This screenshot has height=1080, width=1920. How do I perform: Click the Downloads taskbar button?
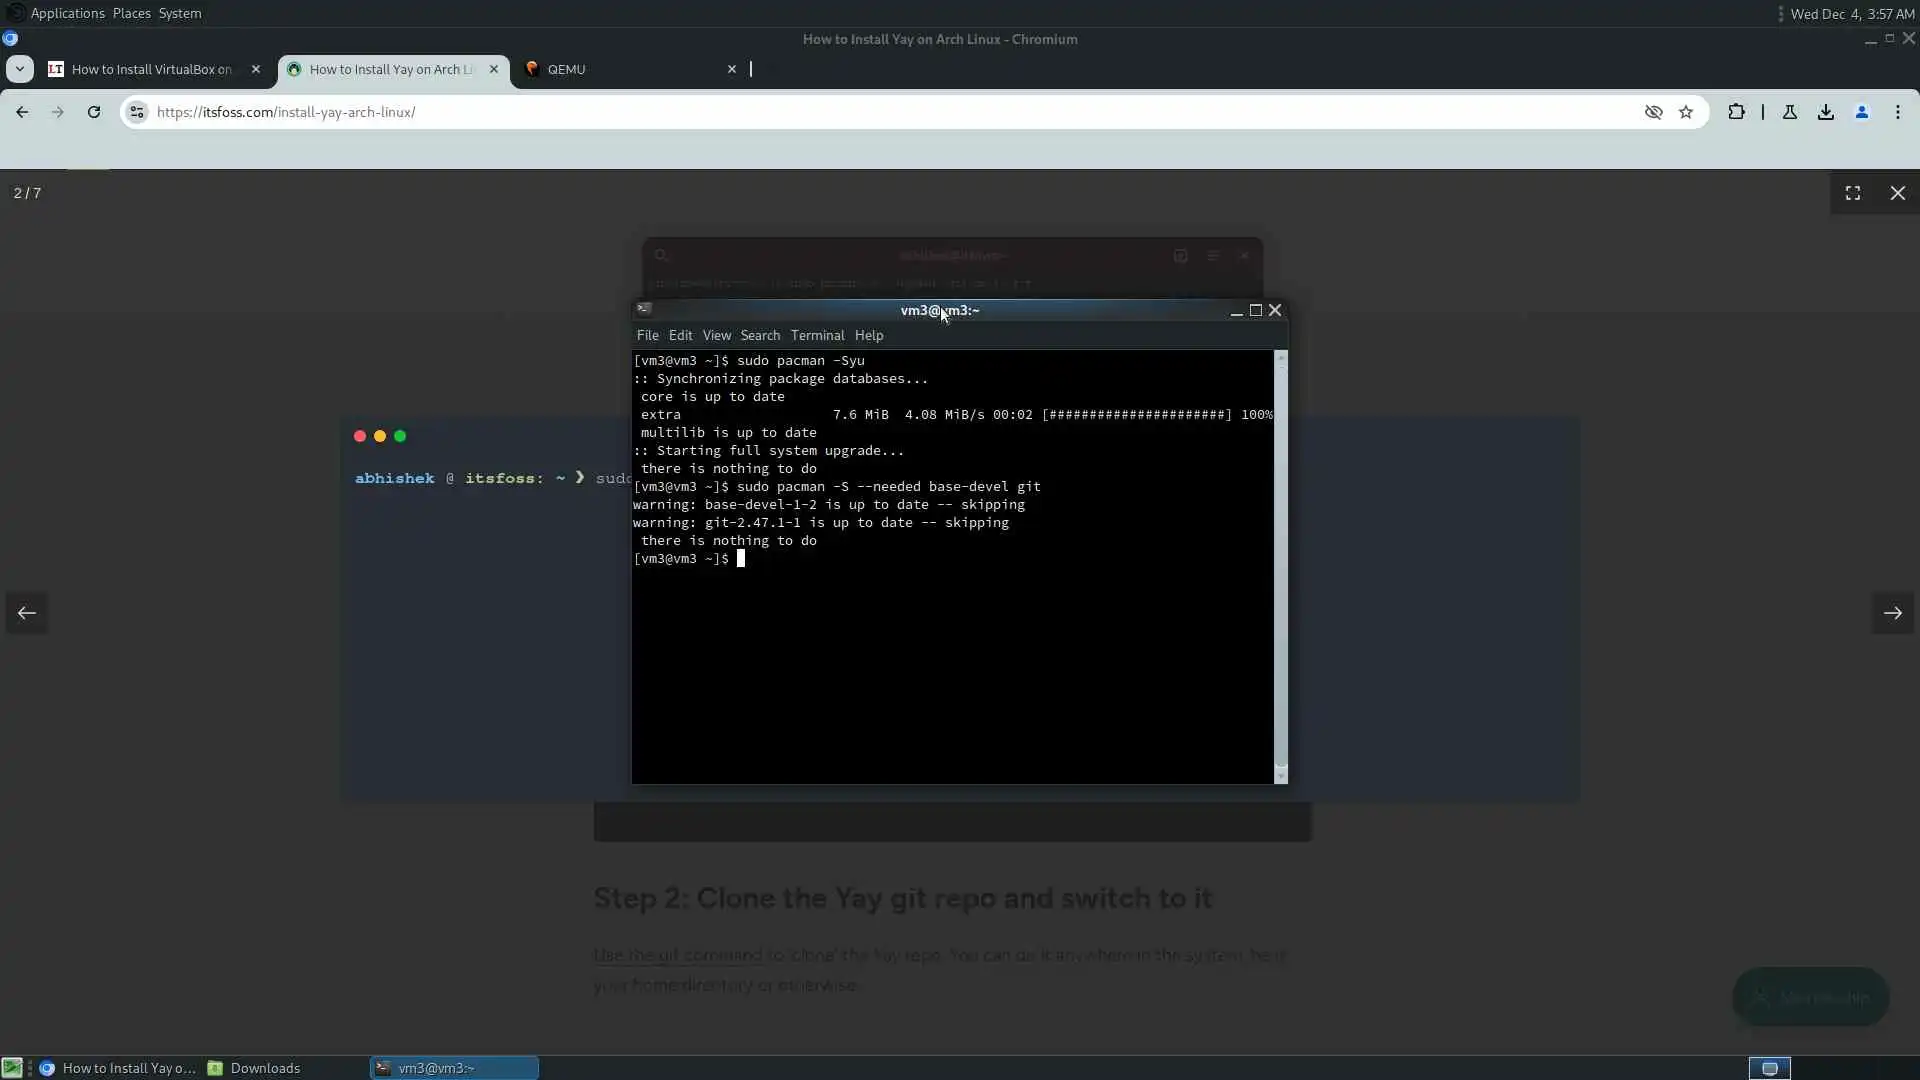pyautogui.click(x=265, y=1068)
